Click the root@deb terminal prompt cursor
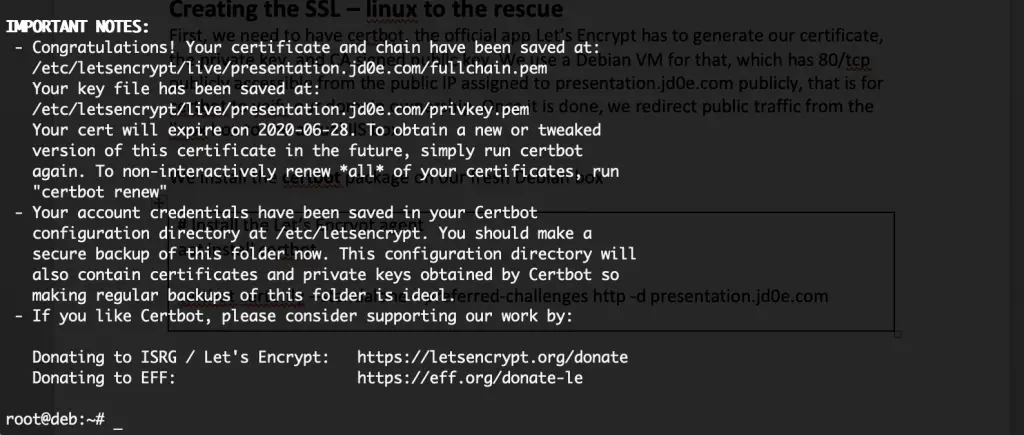The height and width of the screenshot is (435, 1024). click(x=118, y=420)
